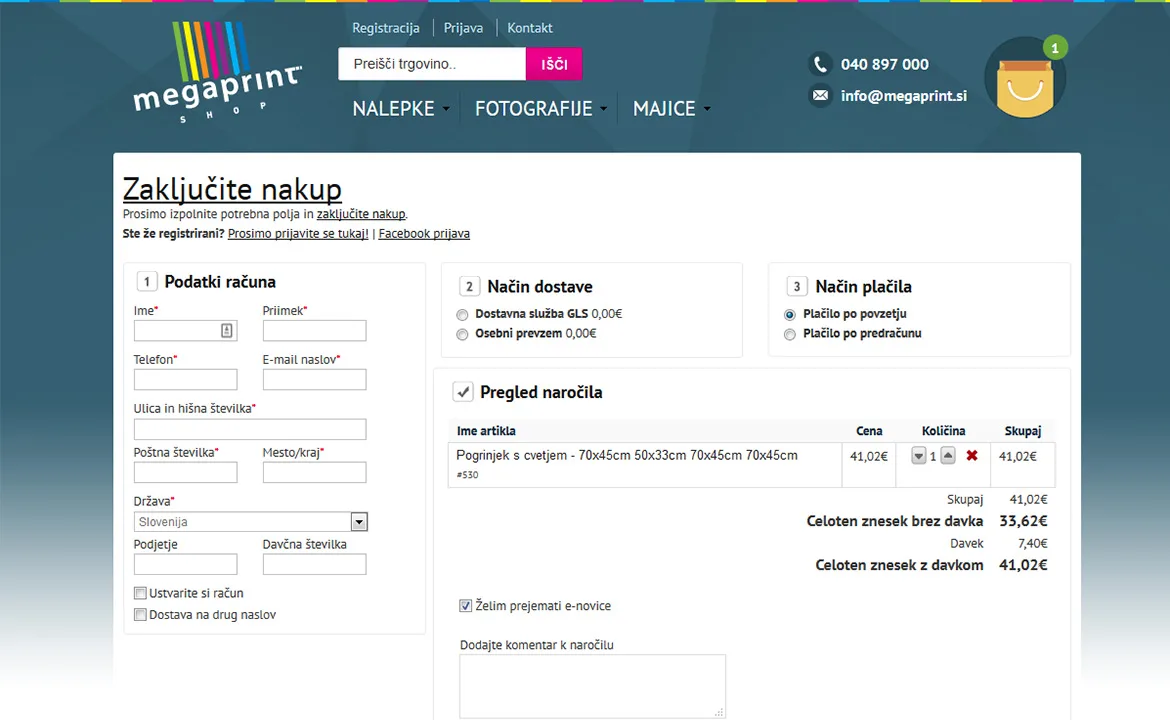The image size is (1170, 720).
Task: Click into the Mesto/kraj field
Action: tap(314, 472)
